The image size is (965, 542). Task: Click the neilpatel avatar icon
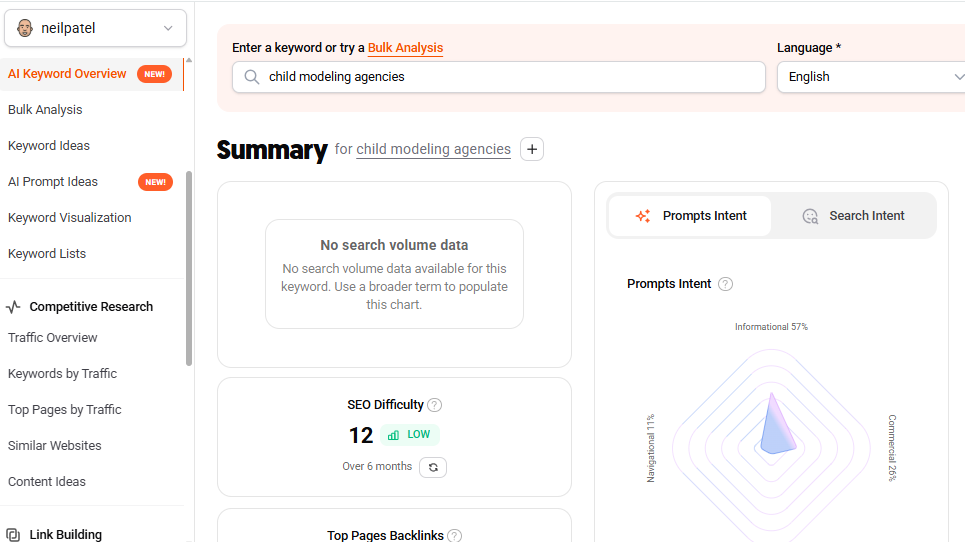(x=25, y=28)
